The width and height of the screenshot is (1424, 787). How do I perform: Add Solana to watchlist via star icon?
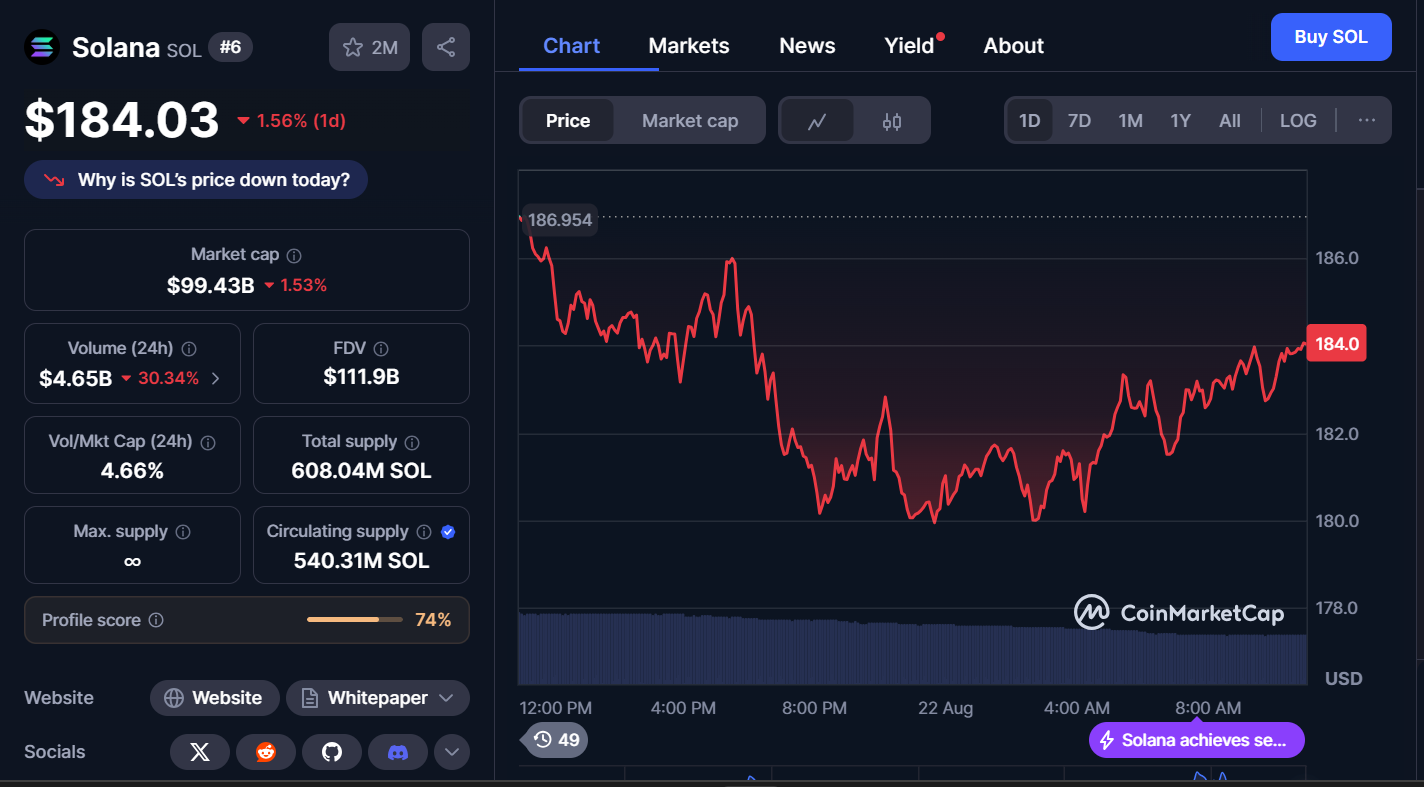point(369,47)
